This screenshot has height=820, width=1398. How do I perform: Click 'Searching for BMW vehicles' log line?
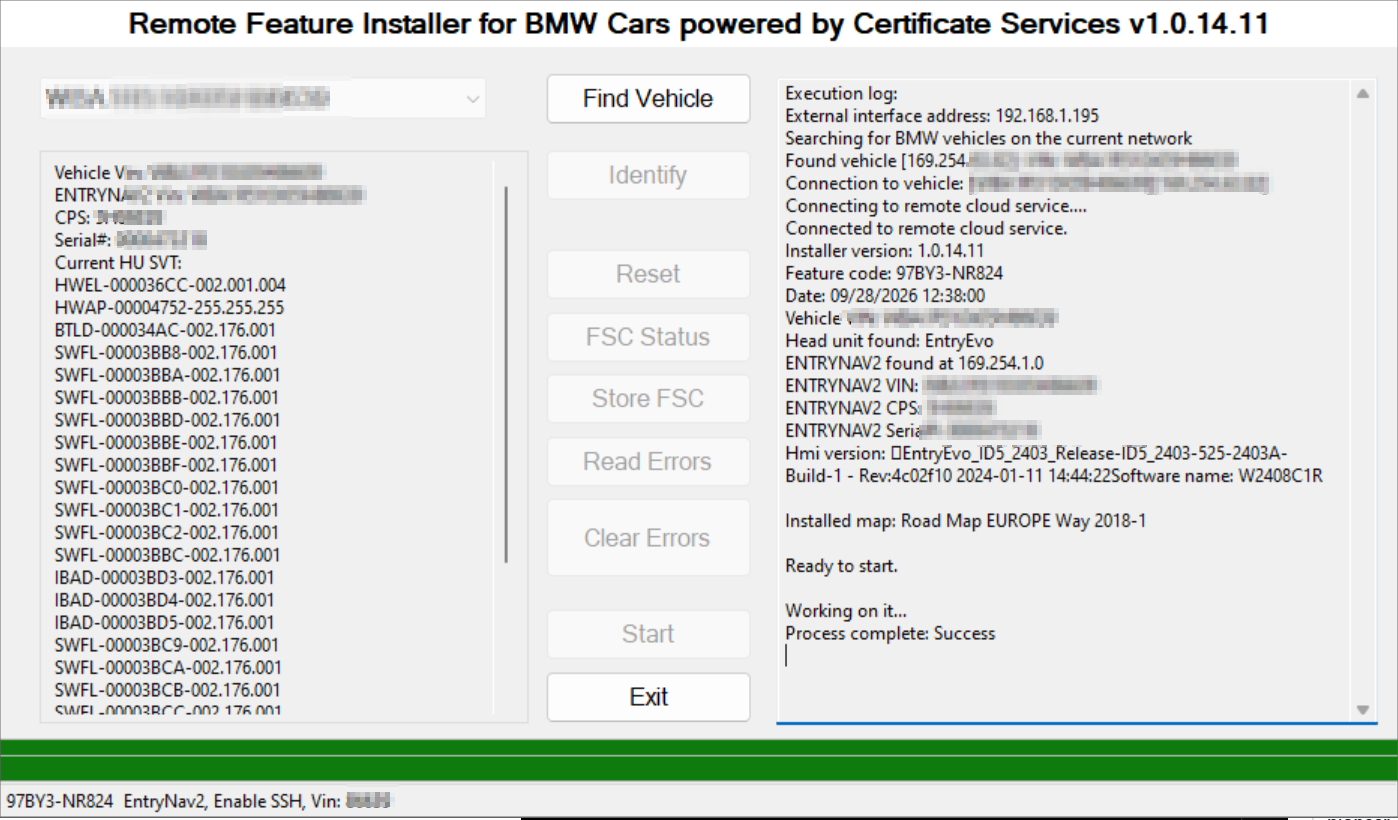click(x=989, y=138)
